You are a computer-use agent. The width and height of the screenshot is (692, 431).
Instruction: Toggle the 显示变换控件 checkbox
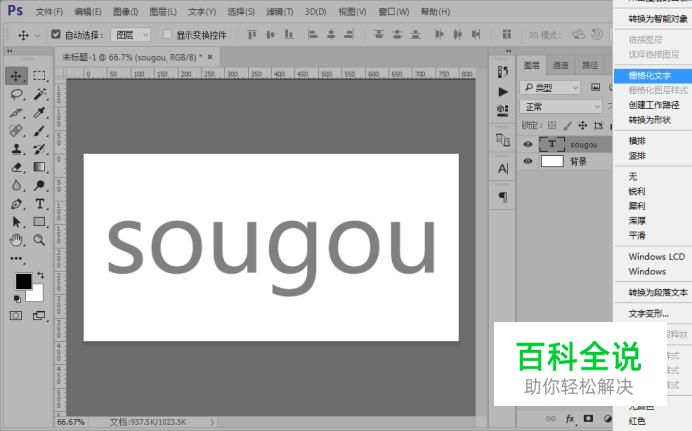pyautogui.click(x=167, y=34)
